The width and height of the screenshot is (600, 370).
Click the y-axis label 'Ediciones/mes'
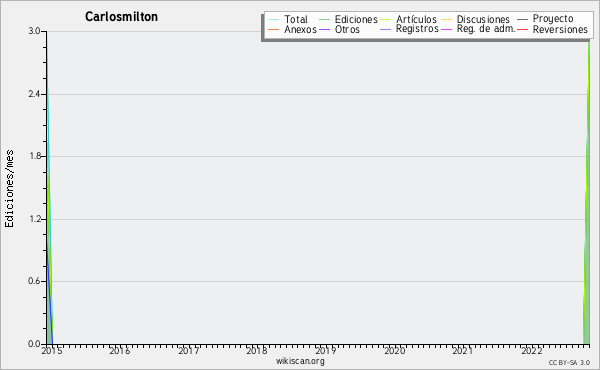point(9,189)
